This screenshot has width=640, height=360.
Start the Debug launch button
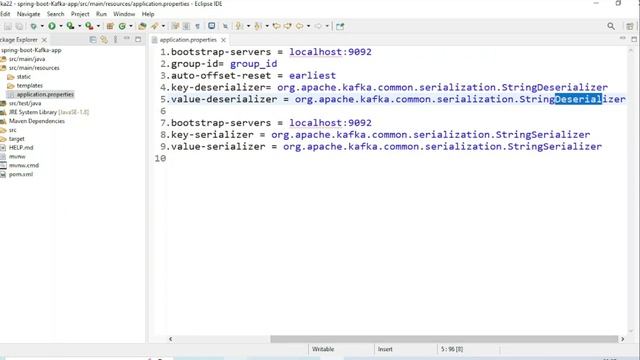pos(33,26)
